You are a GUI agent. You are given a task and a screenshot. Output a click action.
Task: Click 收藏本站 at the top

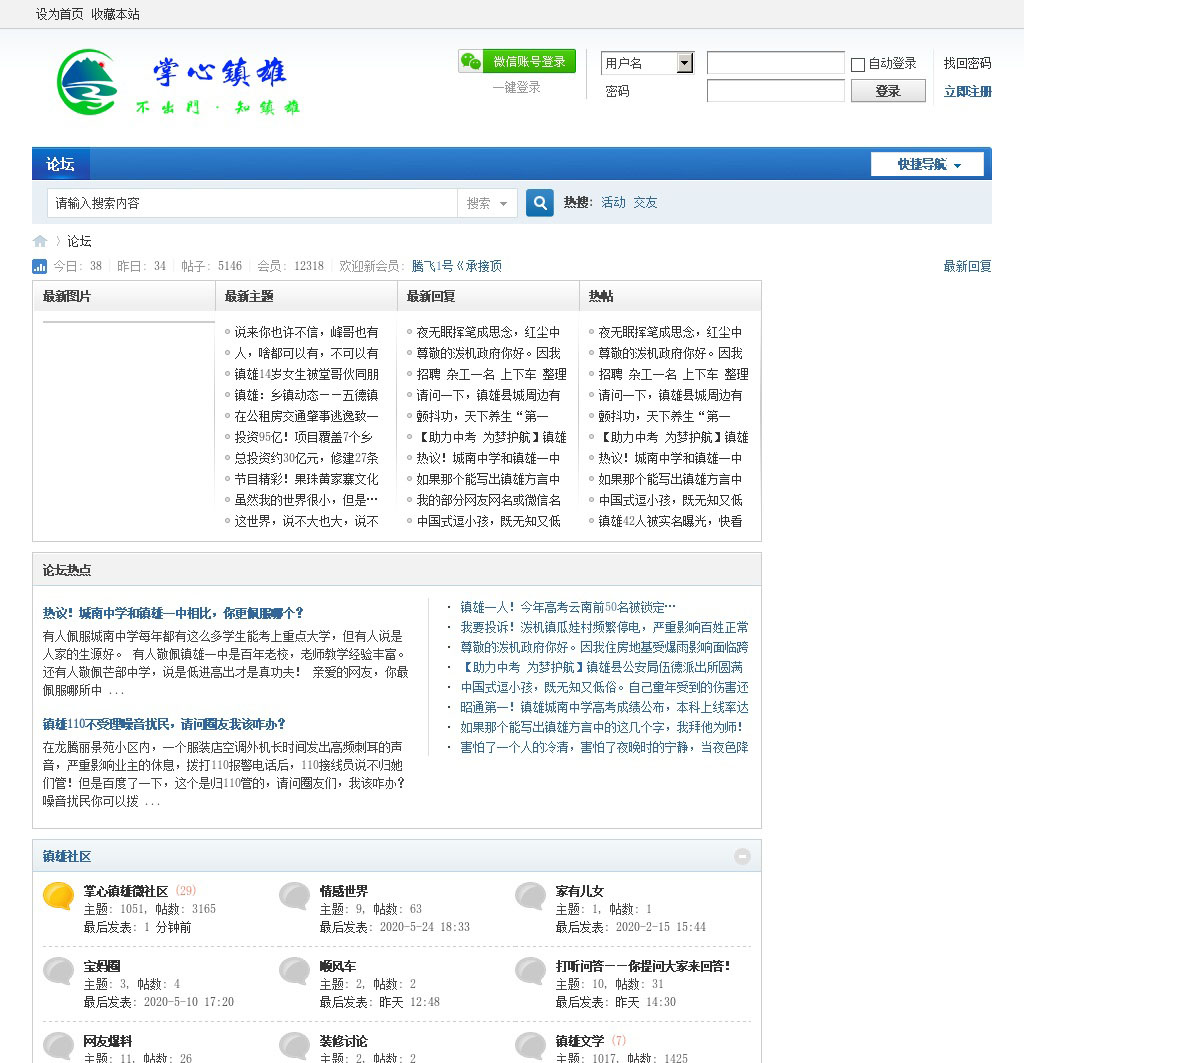click(115, 14)
